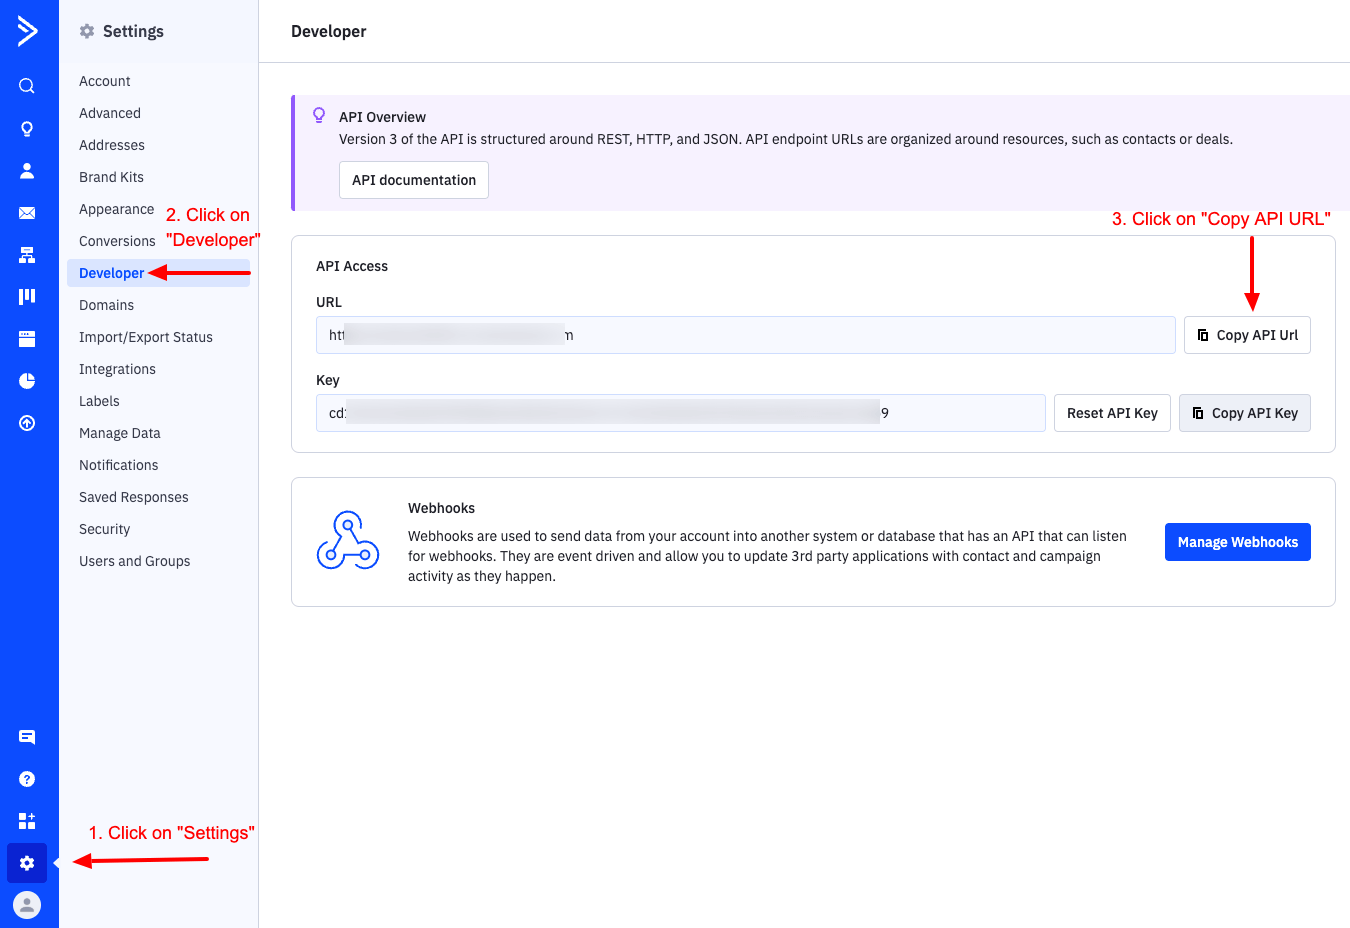Open the Settings gear icon

[27, 863]
